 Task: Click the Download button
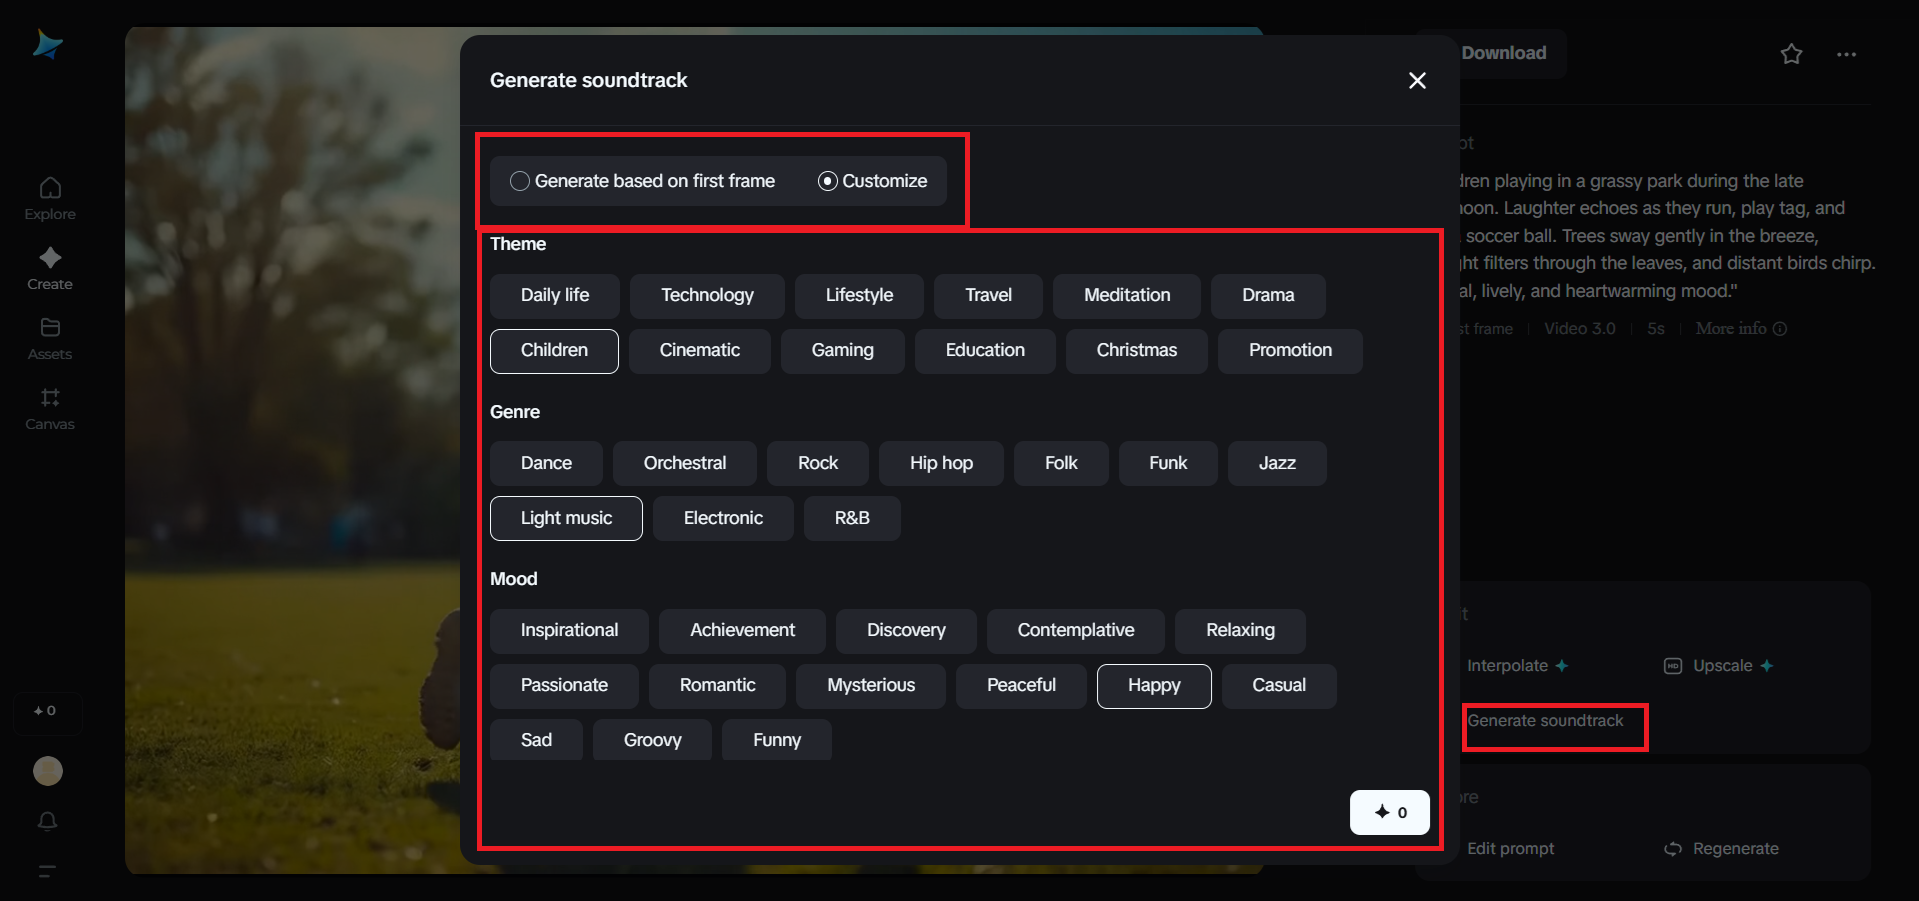coord(1503,53)
